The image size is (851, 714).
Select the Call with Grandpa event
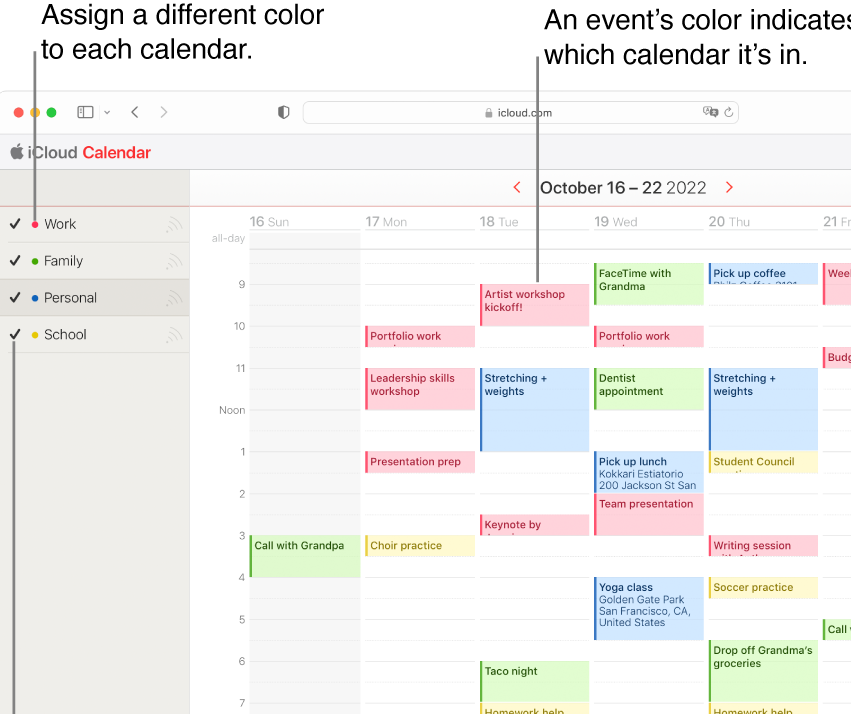point(304,556)
